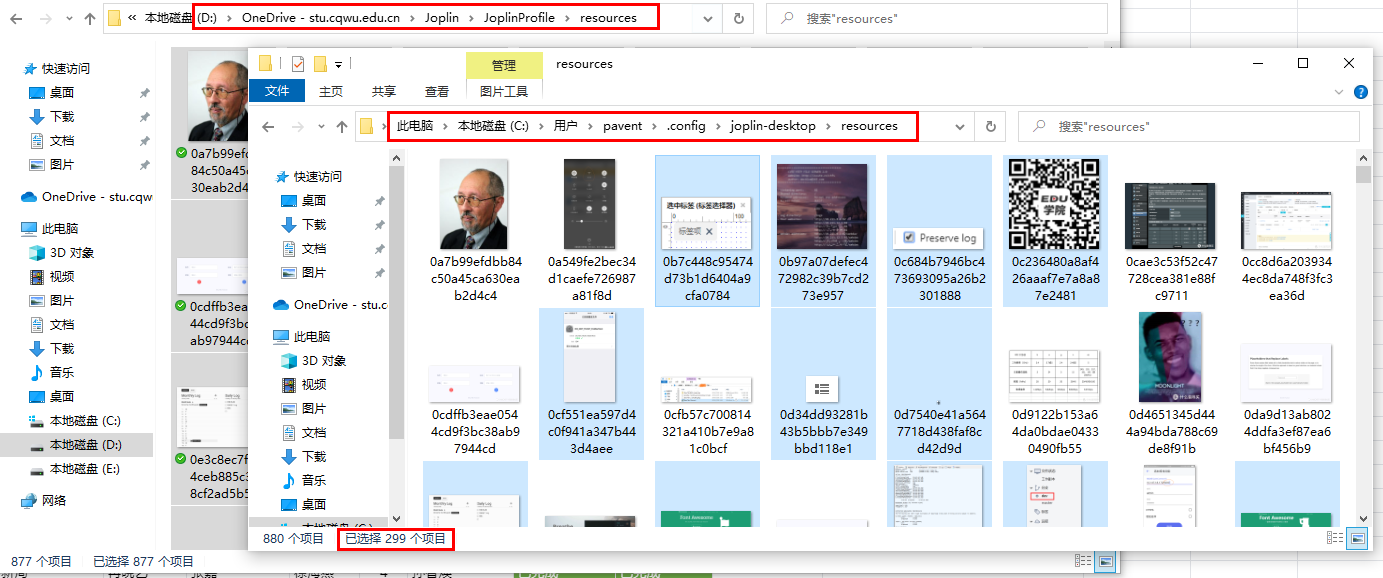Click the down arrow on the vertical scrollbar

click(1362, 518)
